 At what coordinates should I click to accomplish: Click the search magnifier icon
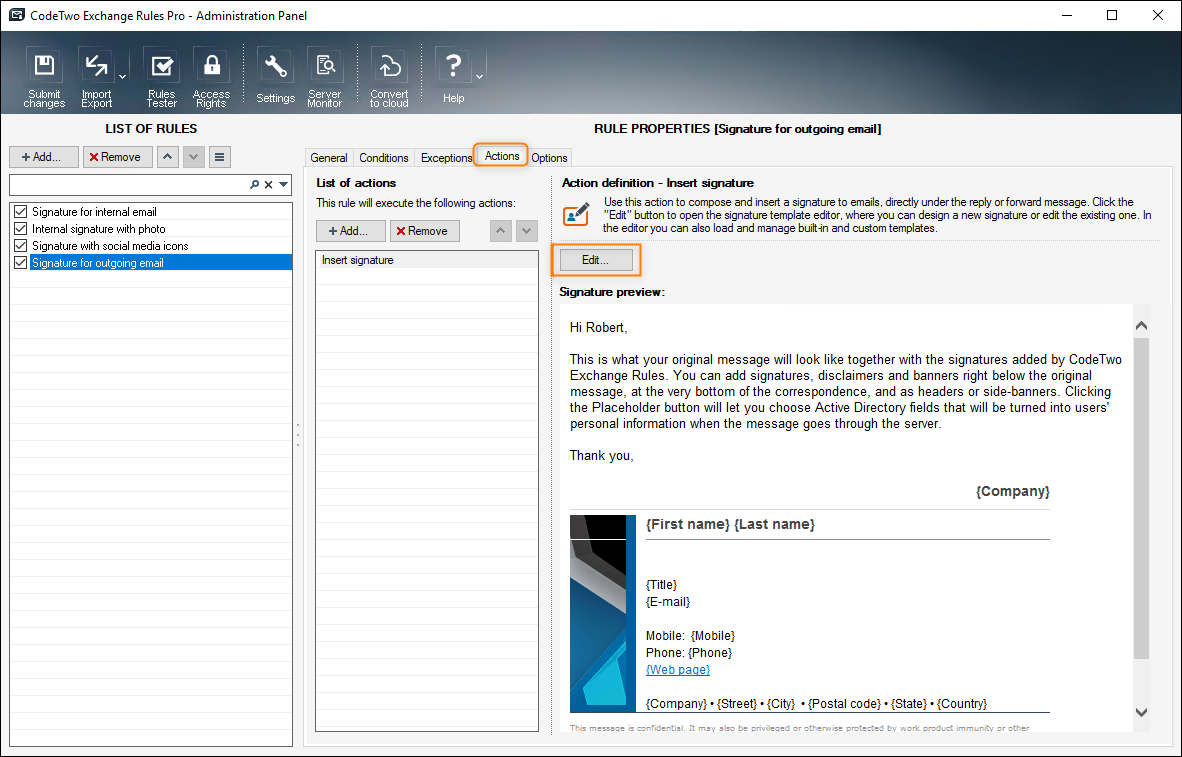tap(255, 184)
